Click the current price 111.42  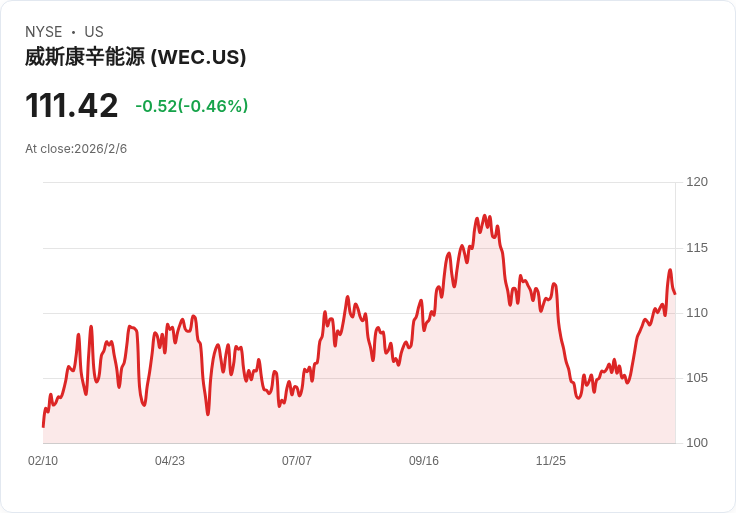(71, 106)
